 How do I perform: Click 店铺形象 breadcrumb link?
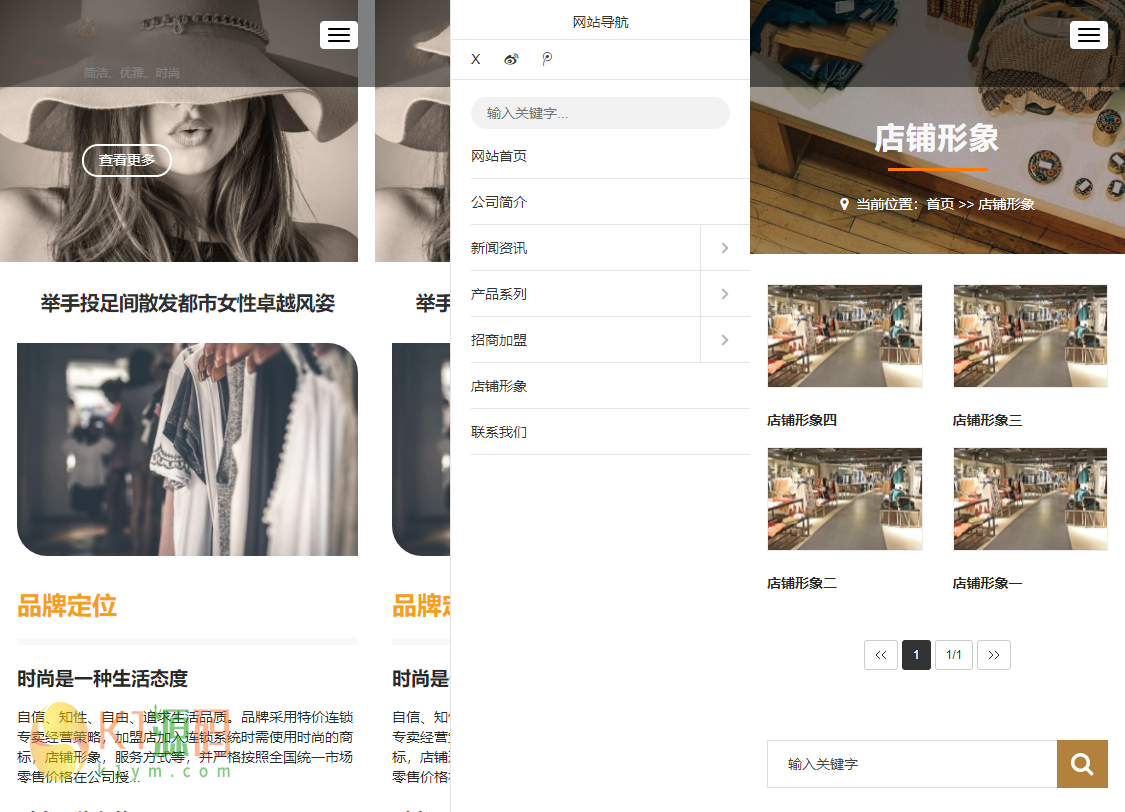1006,204
